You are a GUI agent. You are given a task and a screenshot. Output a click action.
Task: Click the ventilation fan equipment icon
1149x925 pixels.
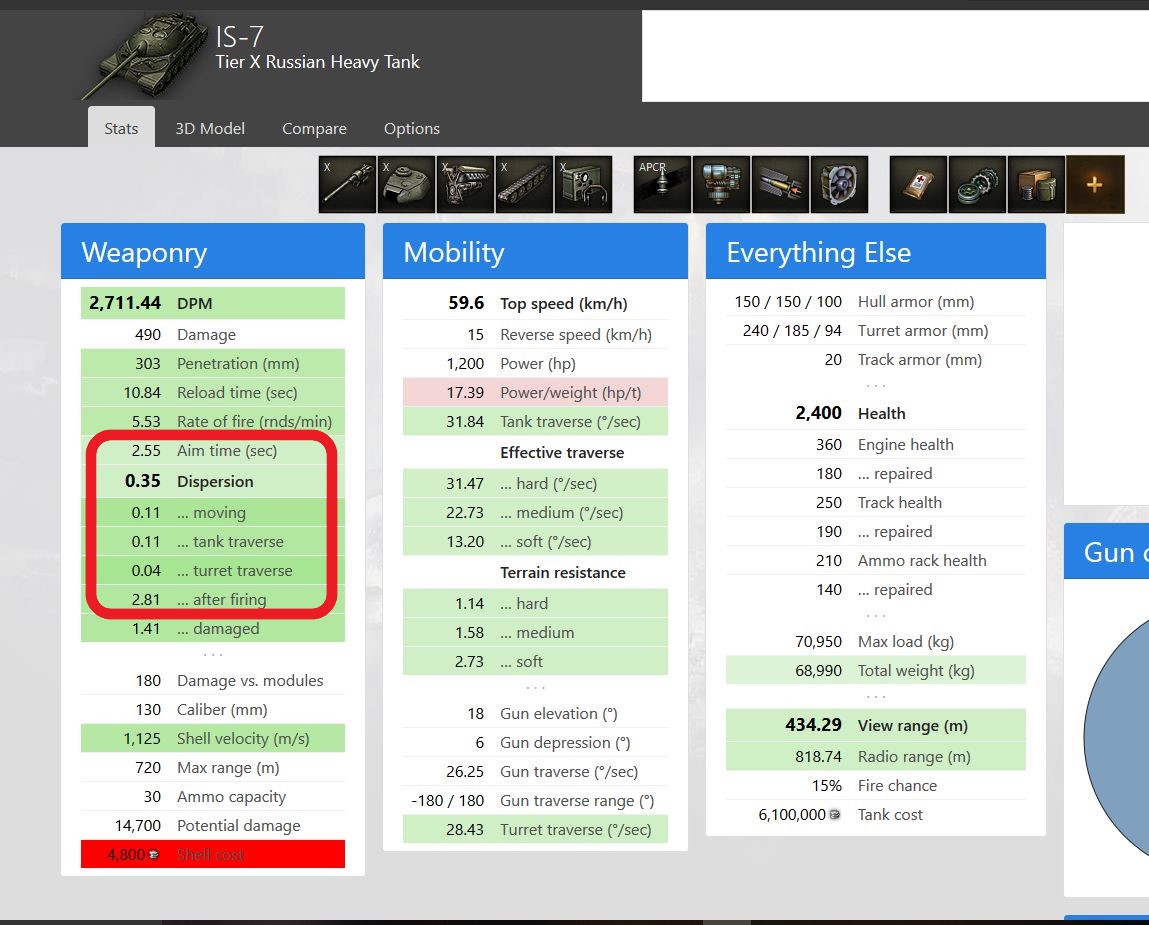tap(840, 184)
